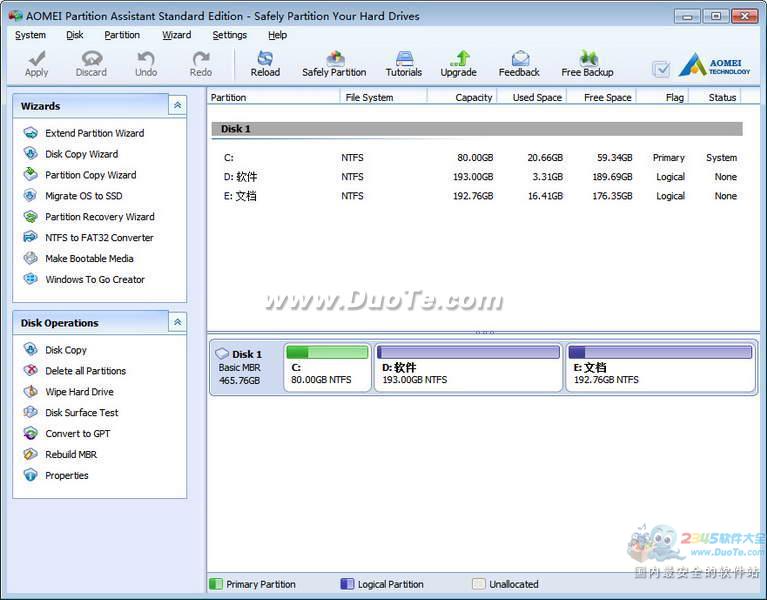The image size is (767, 600).
Task: Click the Partition Recovery Wizard label
Action: click(100, 217)
